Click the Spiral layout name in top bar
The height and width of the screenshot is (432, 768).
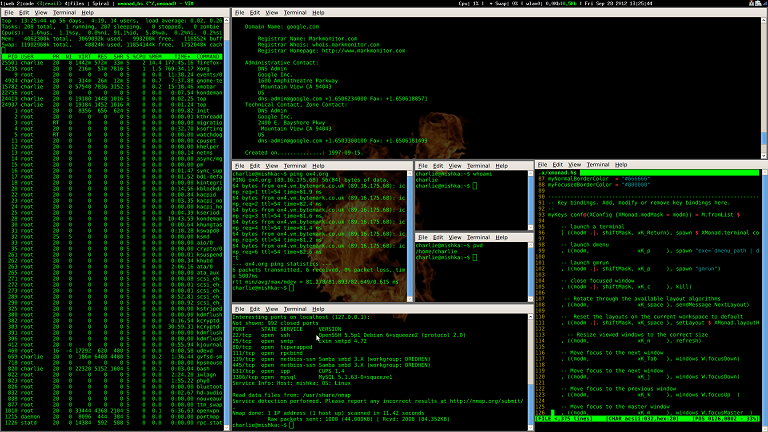101,3
